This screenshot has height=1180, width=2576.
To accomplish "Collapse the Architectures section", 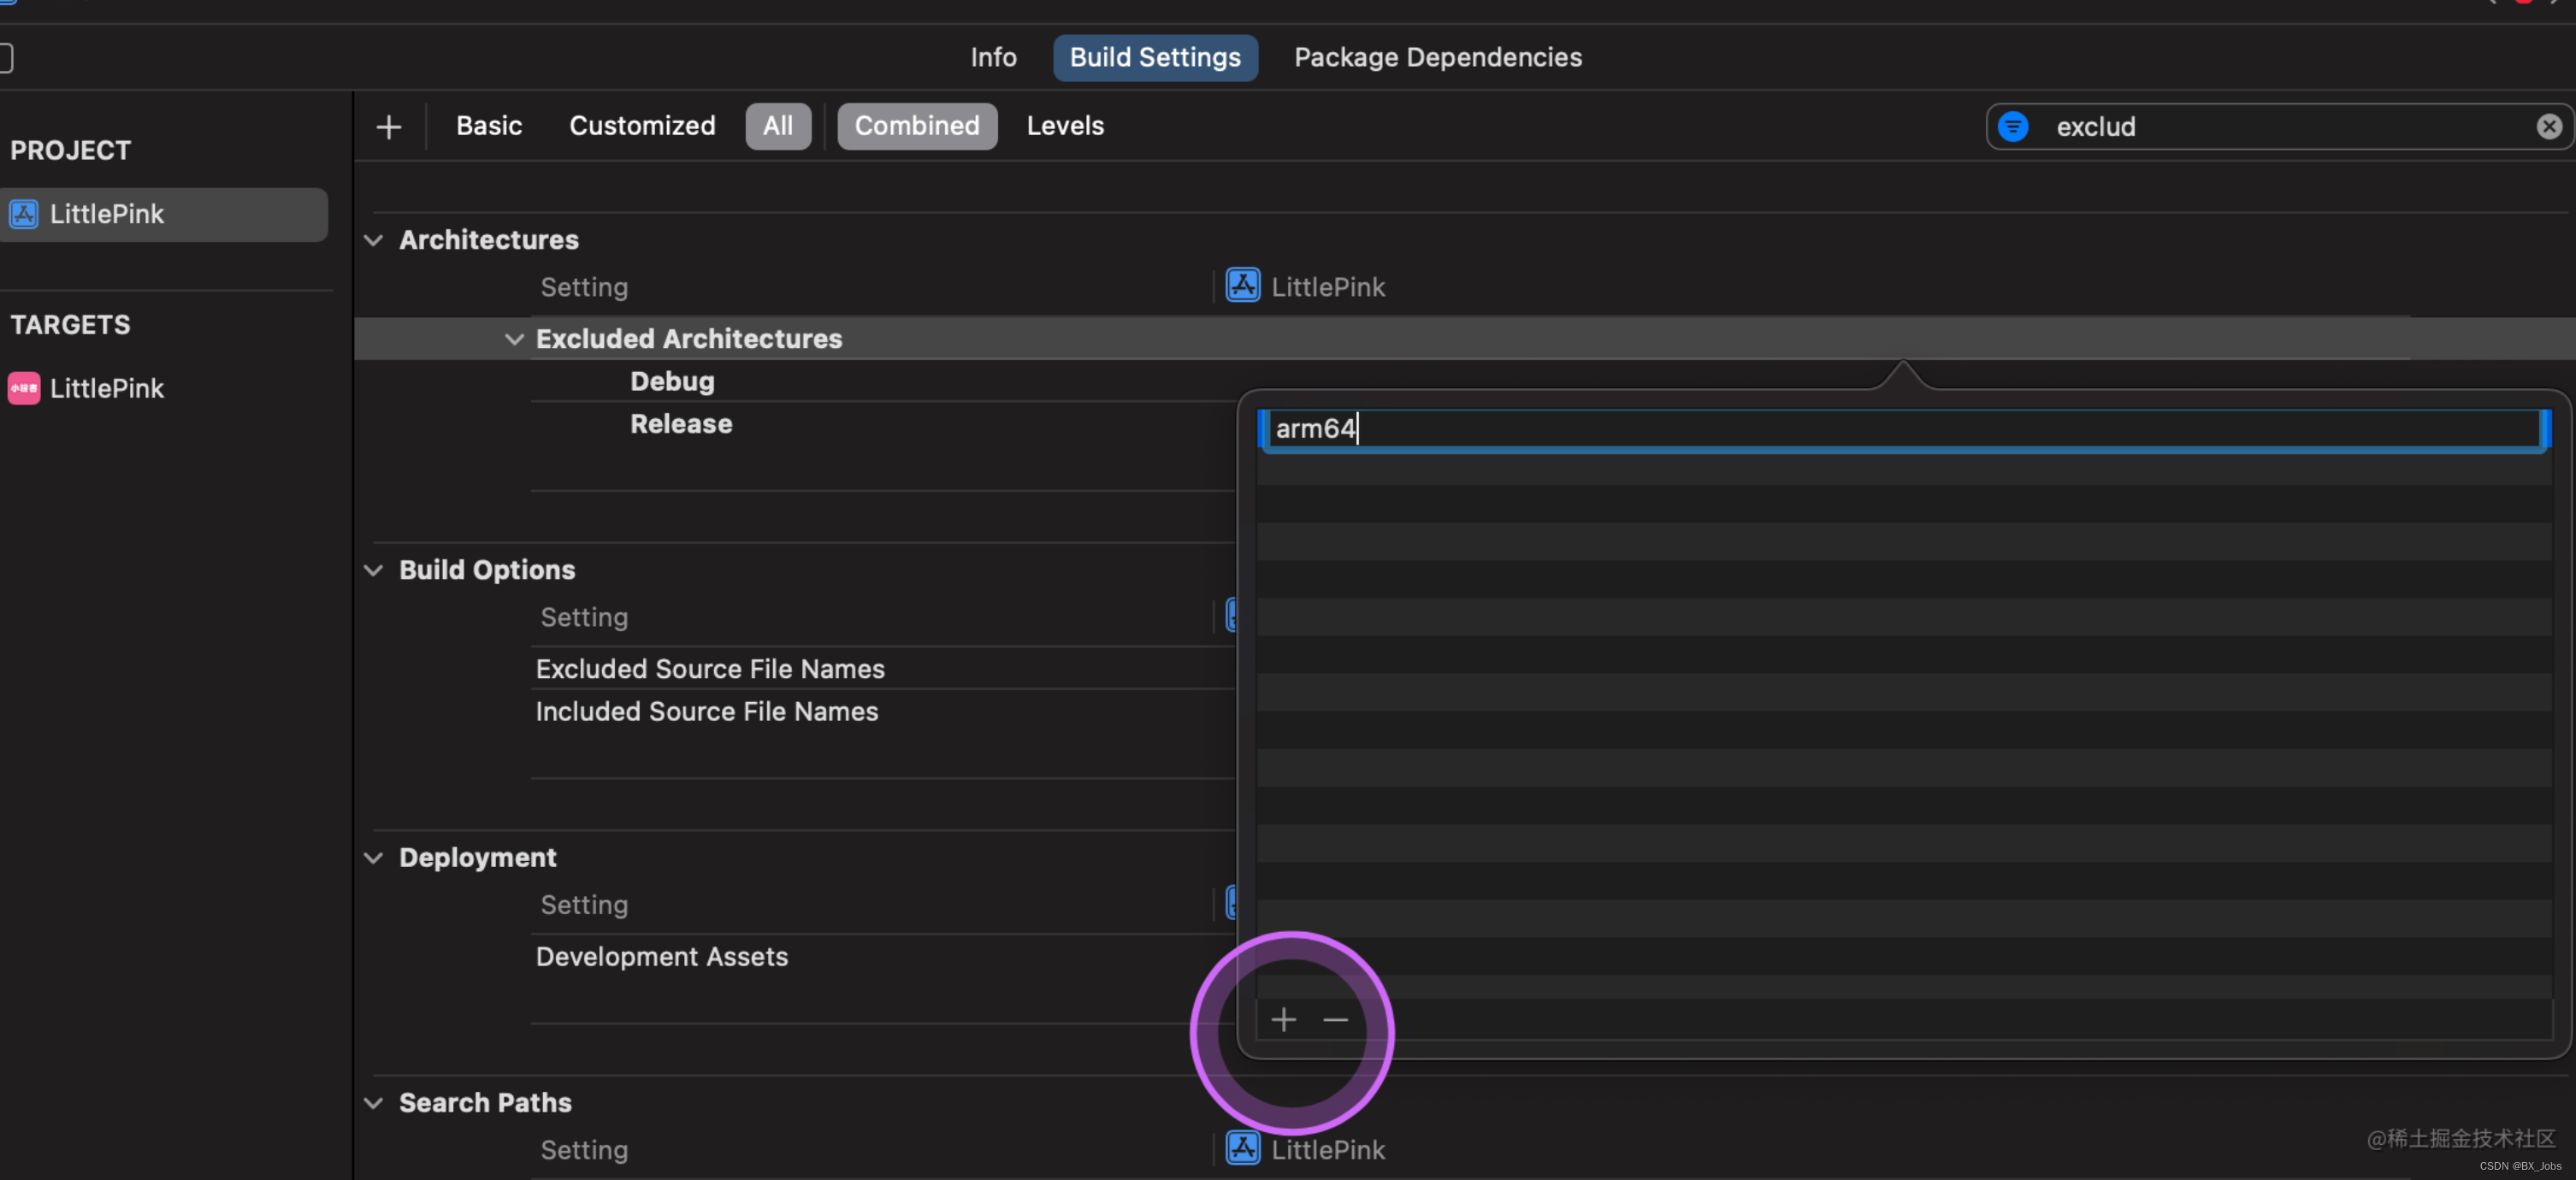I will (373, 240).
